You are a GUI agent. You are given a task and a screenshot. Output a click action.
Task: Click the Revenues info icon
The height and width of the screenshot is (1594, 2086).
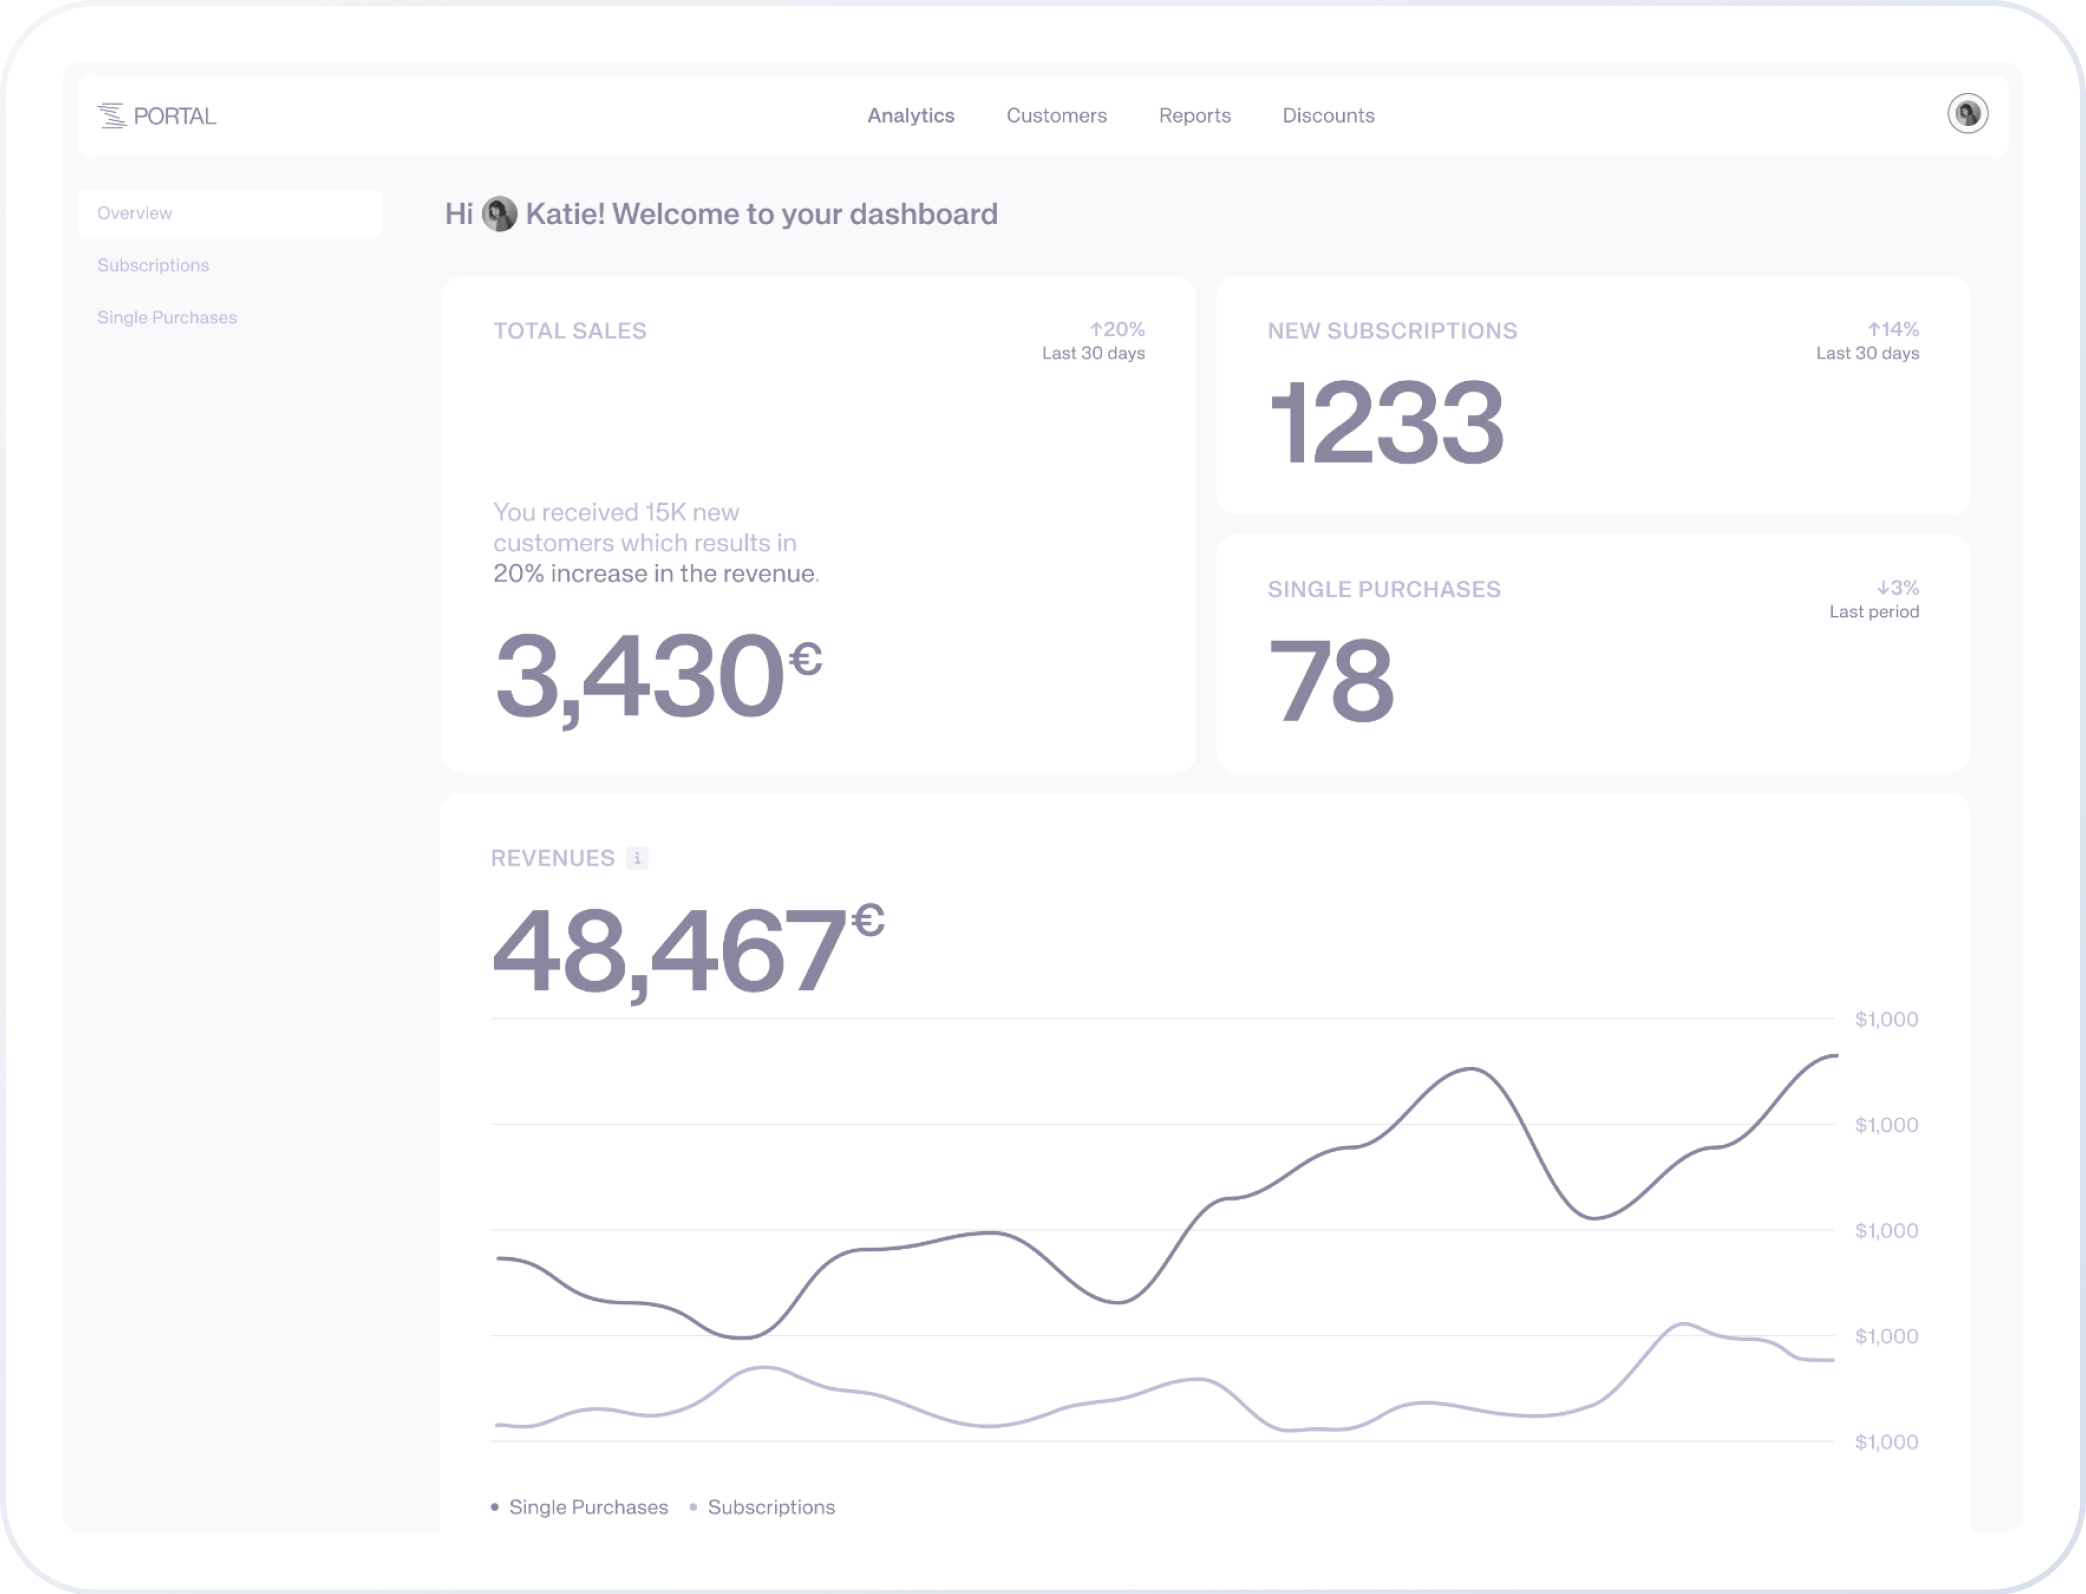pyautogui.click(x=637, y=858)
